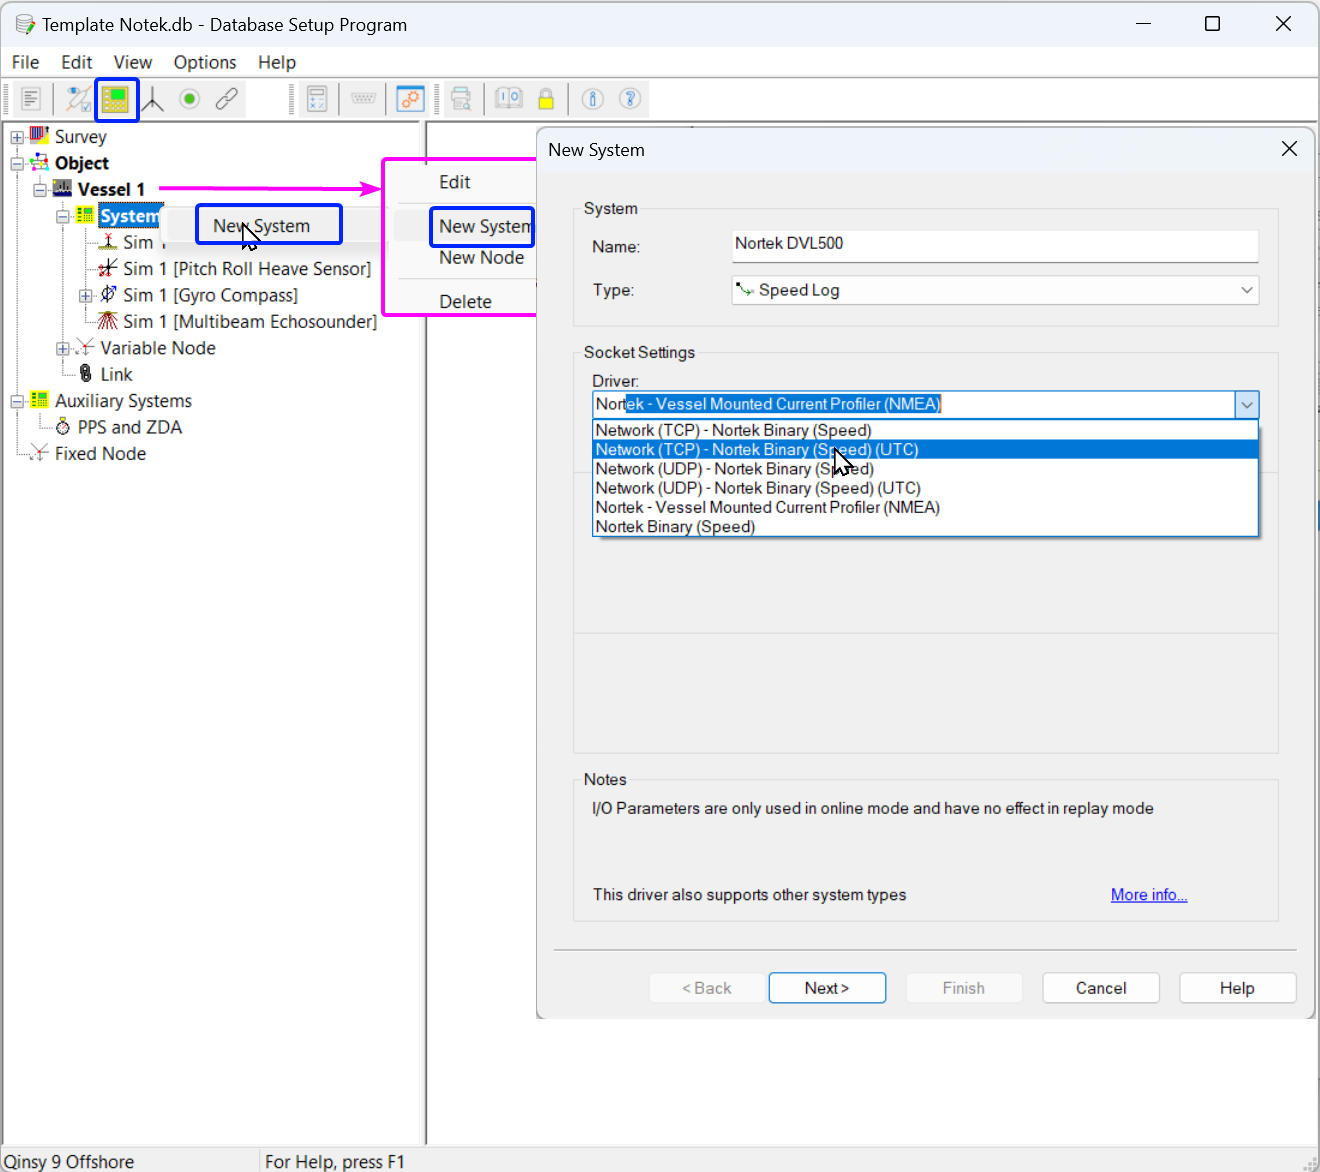Screen dimensions: 1320x1172
Task: Select New Node in context menu
Action: [481, 258]
